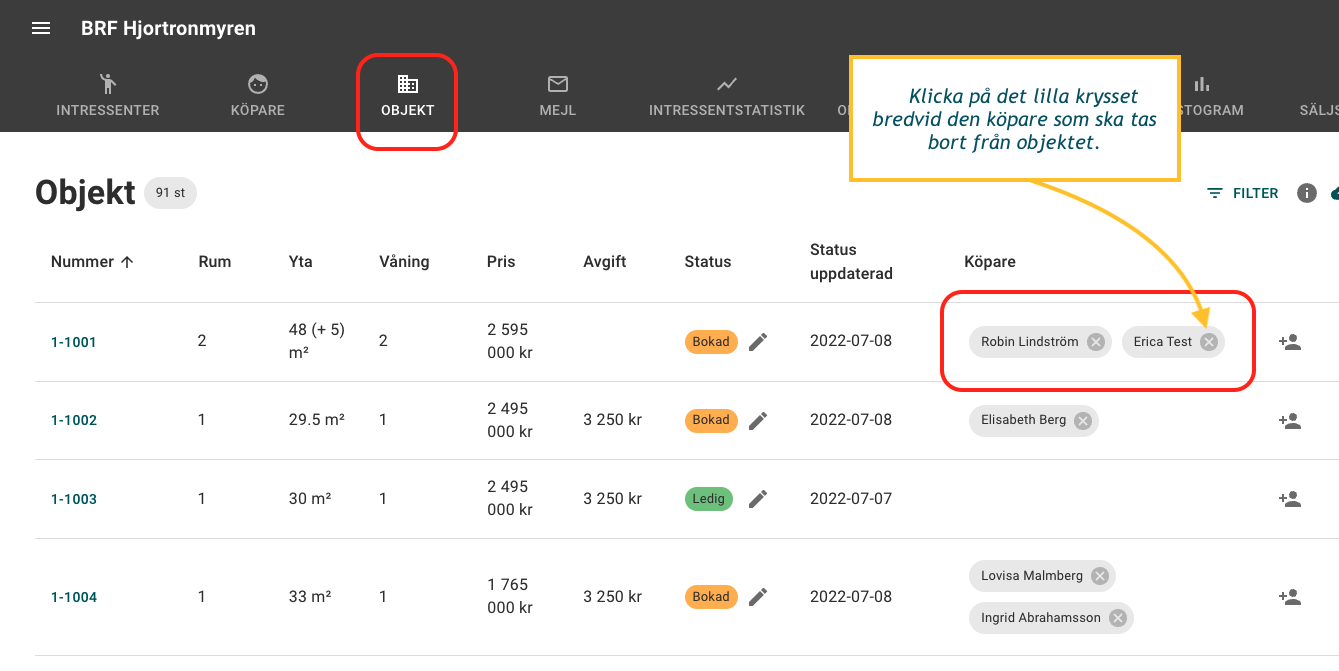This screenshot has width=1339, height=671.
Task: Sort table by Pris column header
Action: click(501, 262)
